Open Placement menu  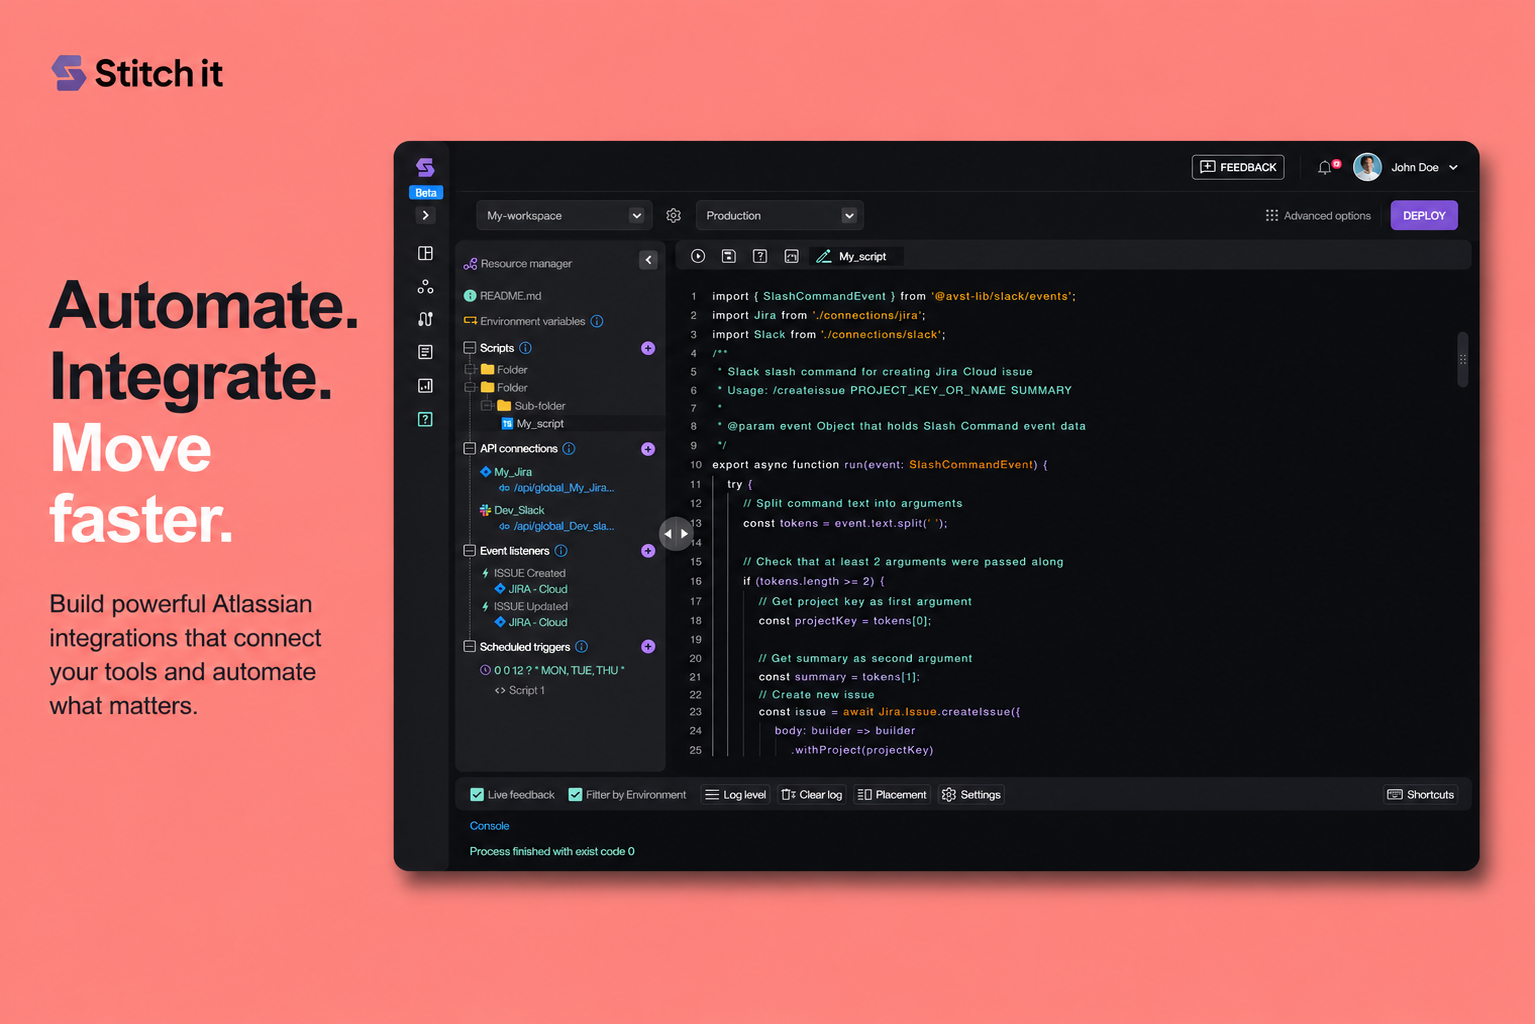pyautogui.click(x=892, y=795)
